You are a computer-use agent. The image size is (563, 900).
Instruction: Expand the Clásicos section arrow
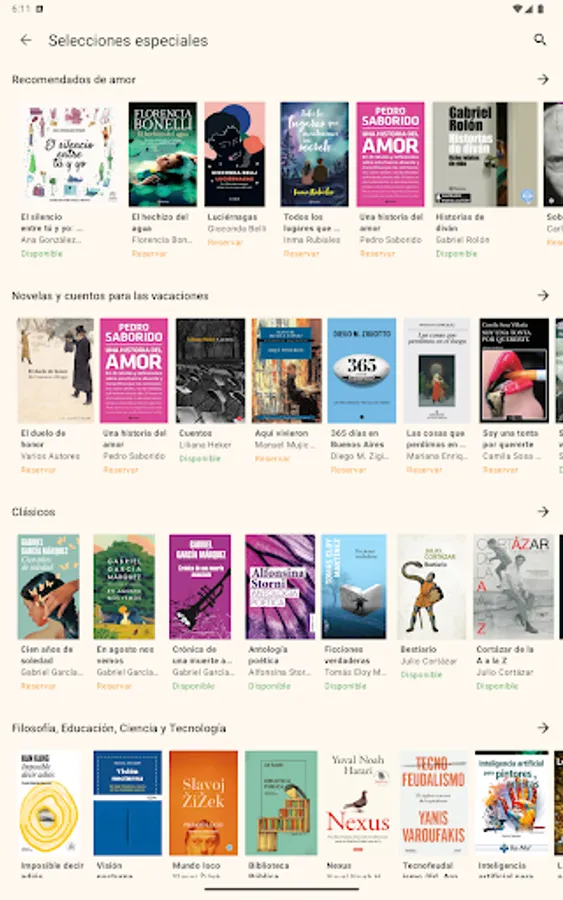(543, 511)
